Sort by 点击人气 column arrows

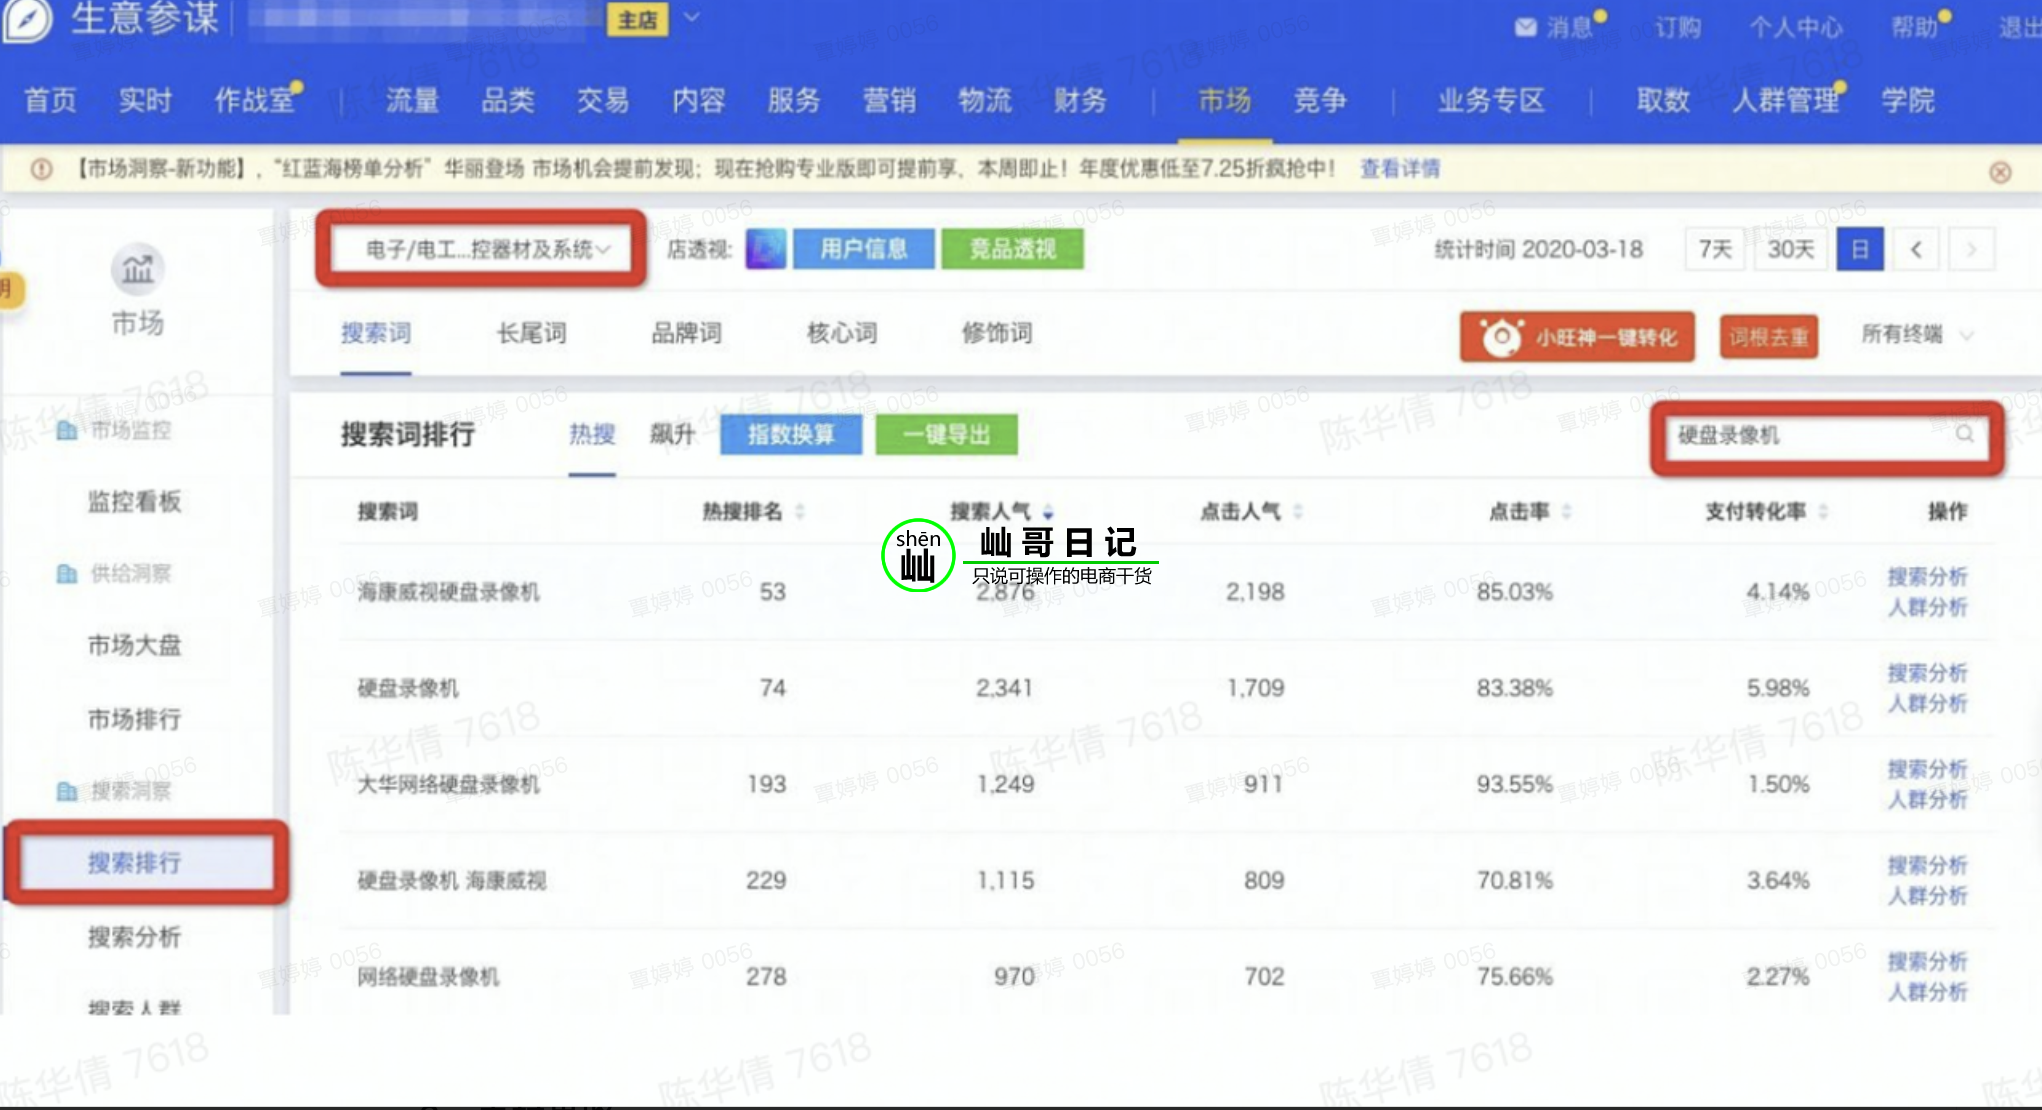click(1298, 512)
